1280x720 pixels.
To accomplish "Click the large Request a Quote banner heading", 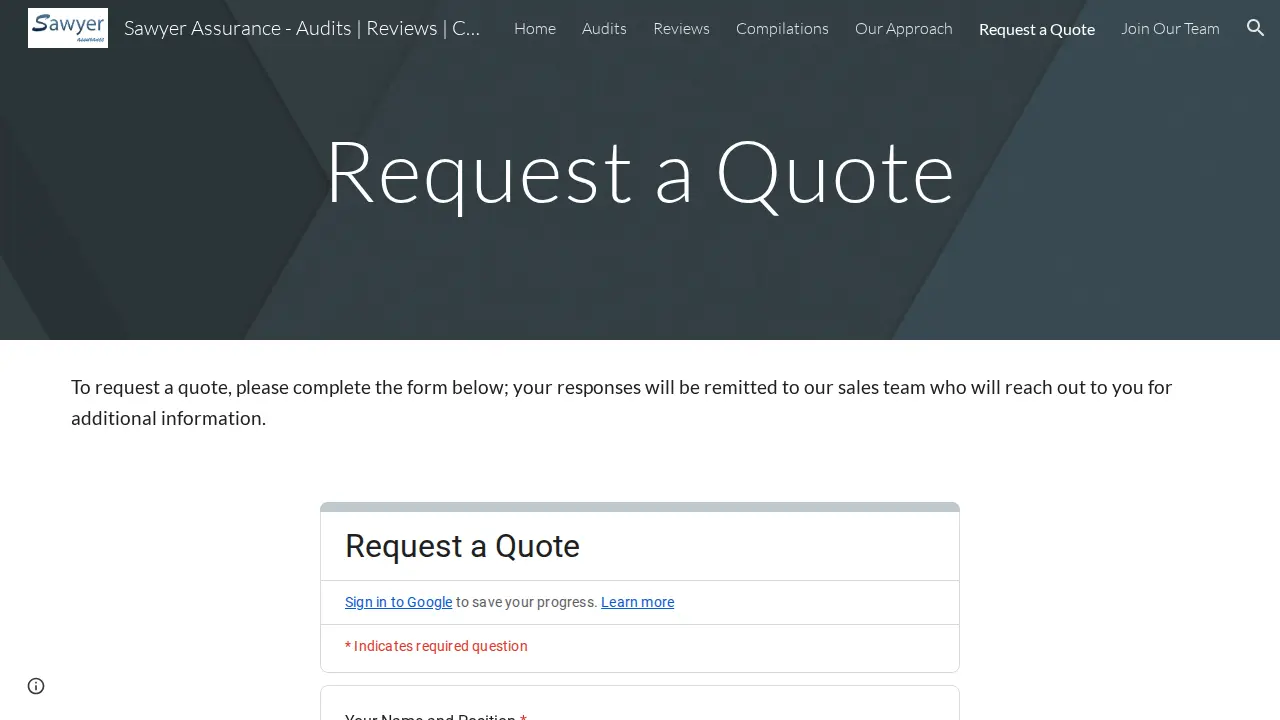I will pos(640,172).
